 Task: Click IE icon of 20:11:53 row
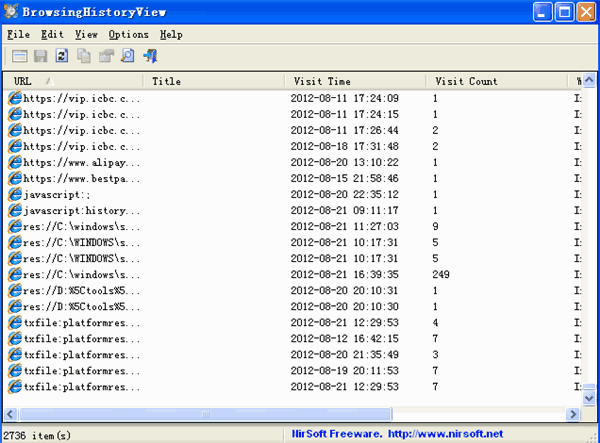pos(15,371)
